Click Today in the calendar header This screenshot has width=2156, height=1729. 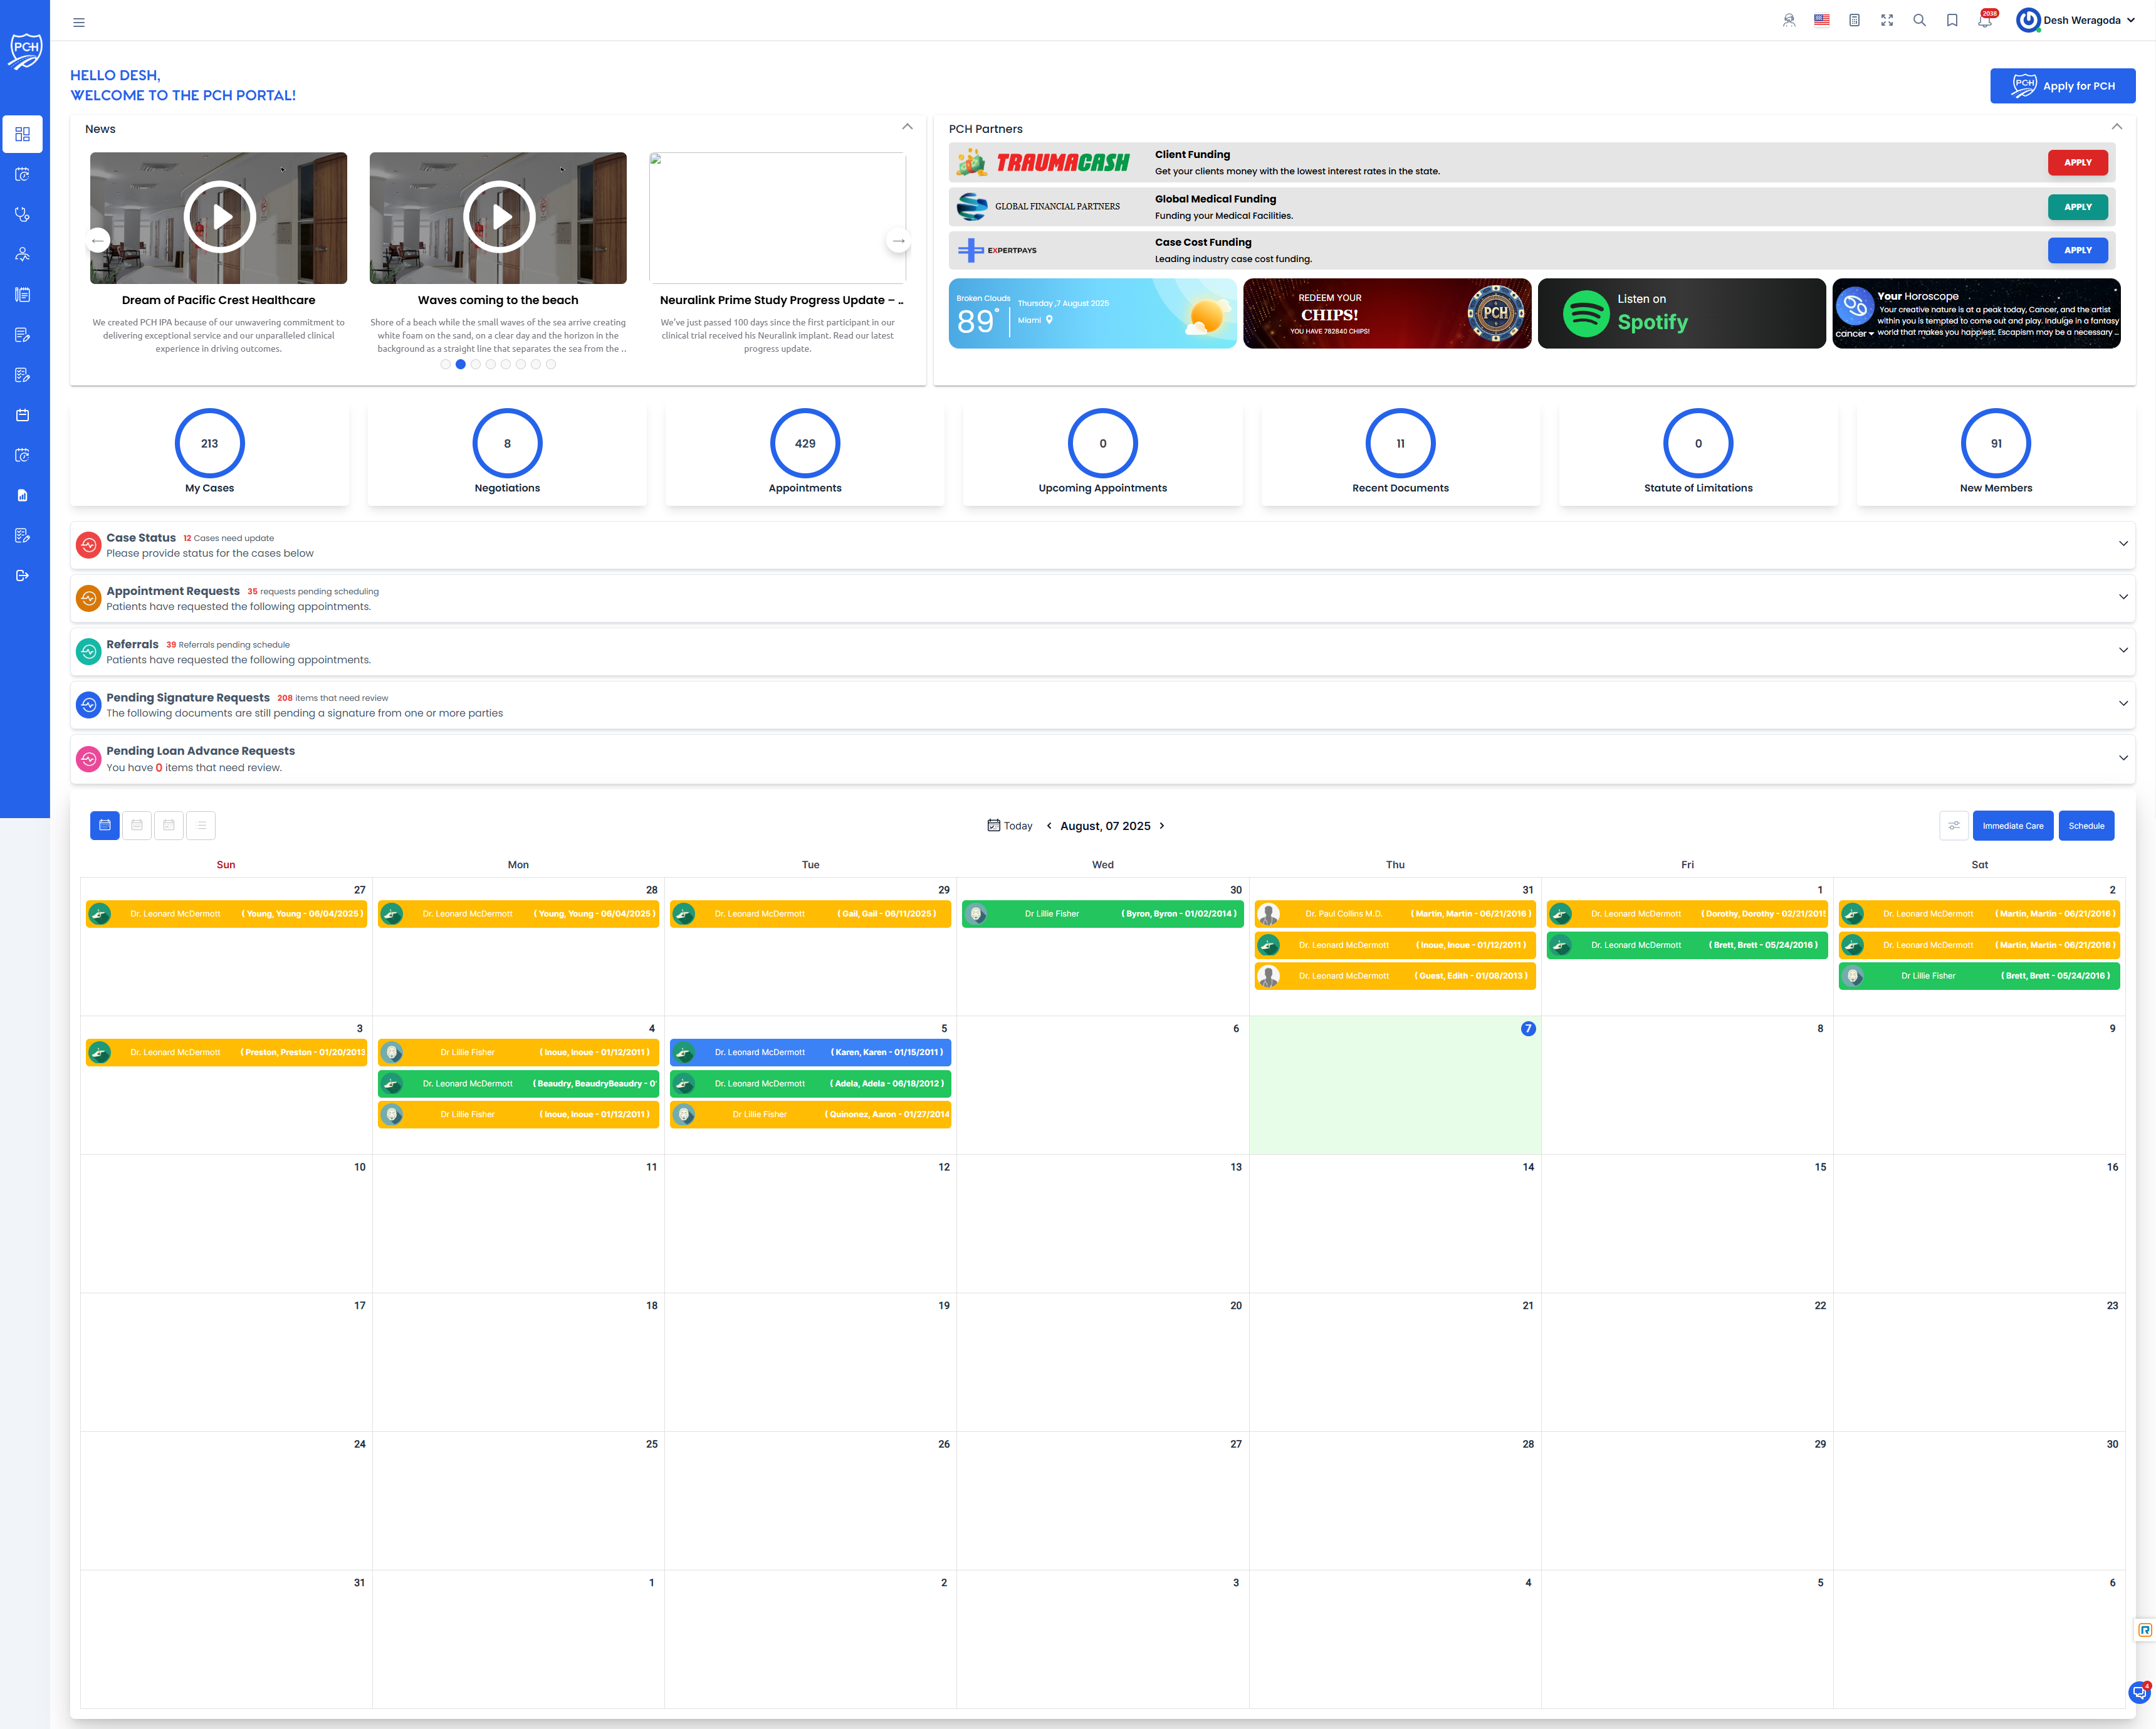[x=1012, y=825]
